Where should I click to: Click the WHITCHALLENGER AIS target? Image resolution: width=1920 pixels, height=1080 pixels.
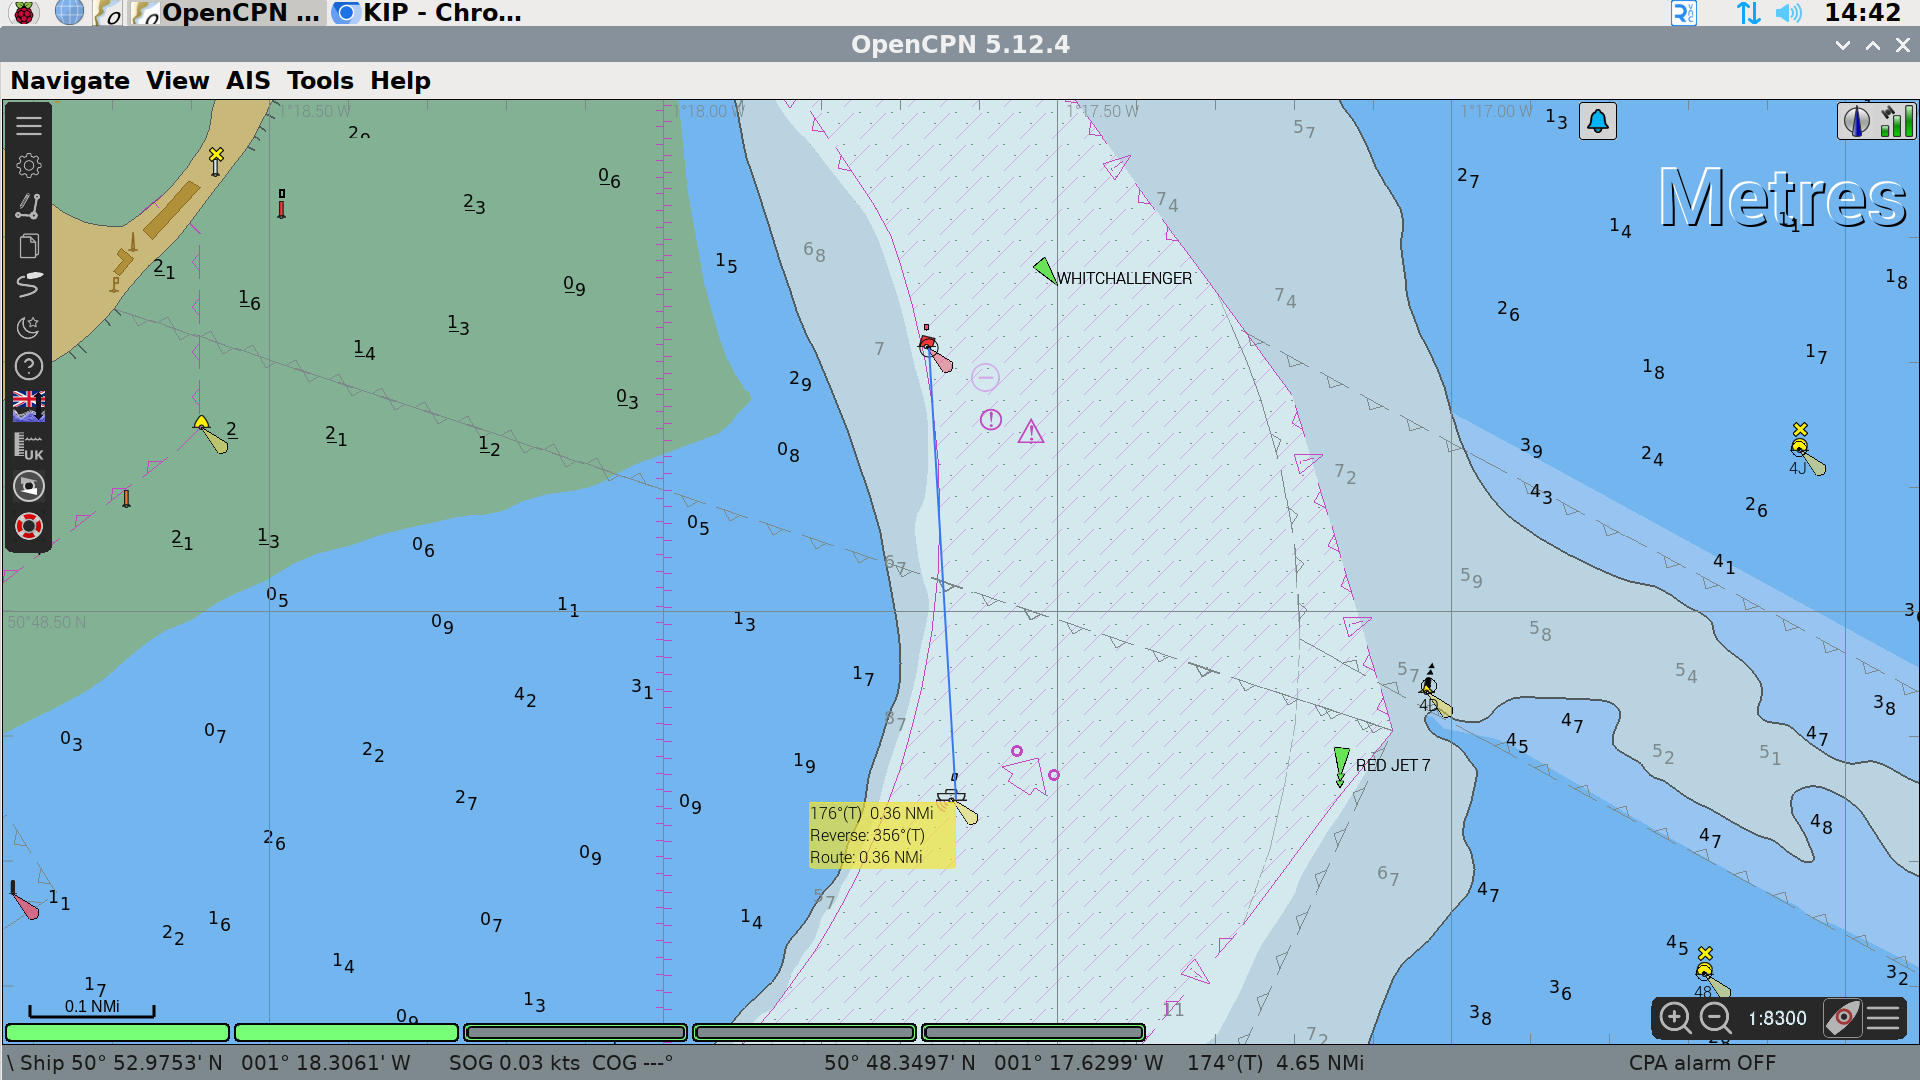click(x=1045, y=271)
